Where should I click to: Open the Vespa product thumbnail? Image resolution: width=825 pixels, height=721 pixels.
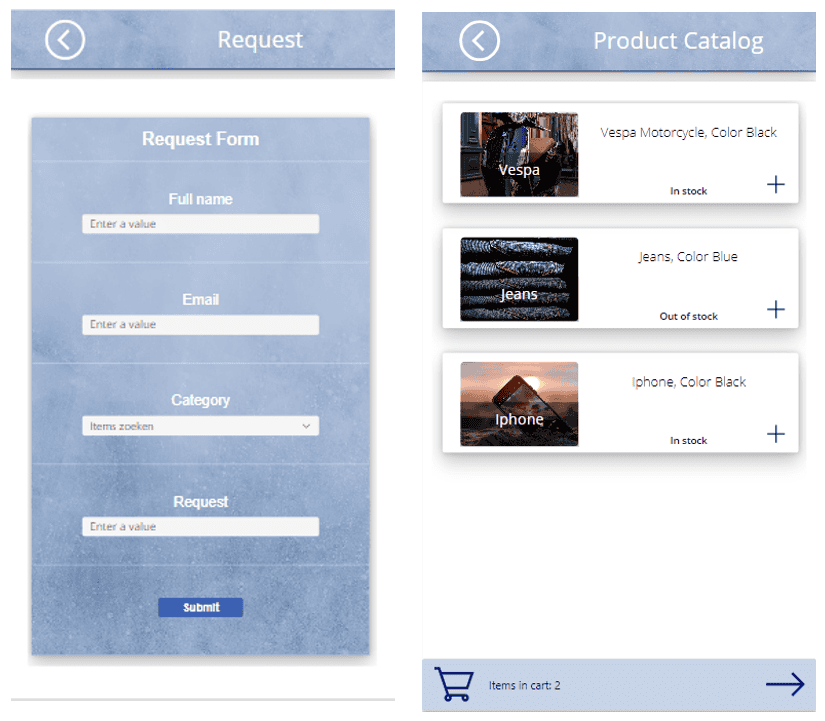[x=519, y=155]
